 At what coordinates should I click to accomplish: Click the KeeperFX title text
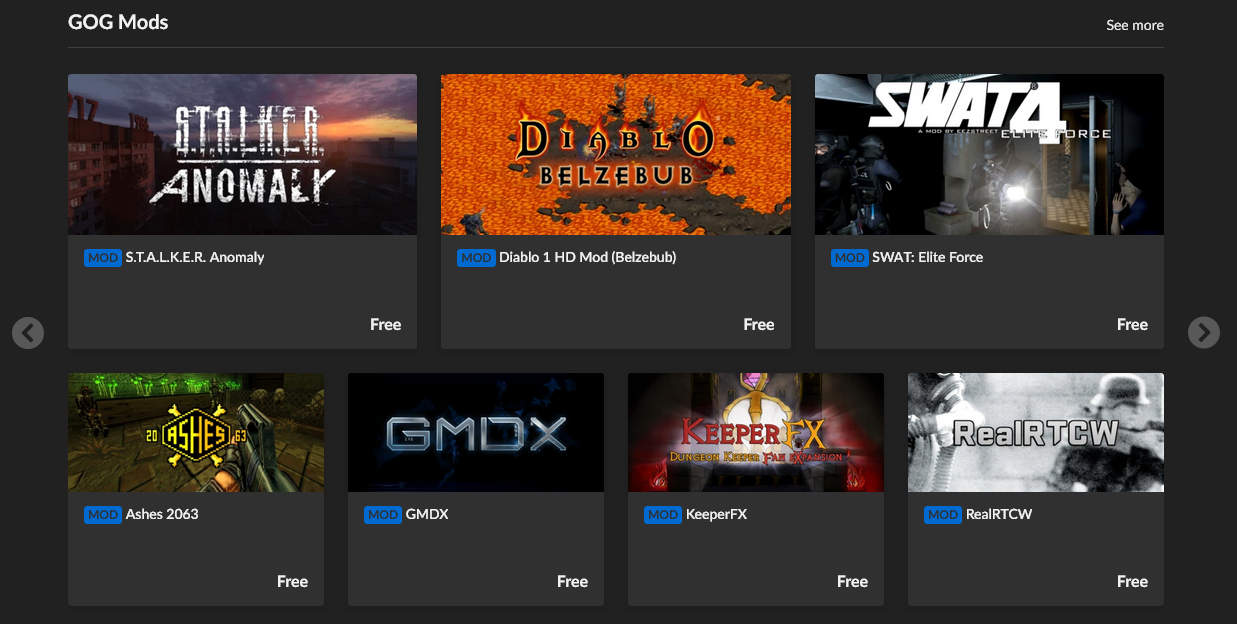coord(716,514)
